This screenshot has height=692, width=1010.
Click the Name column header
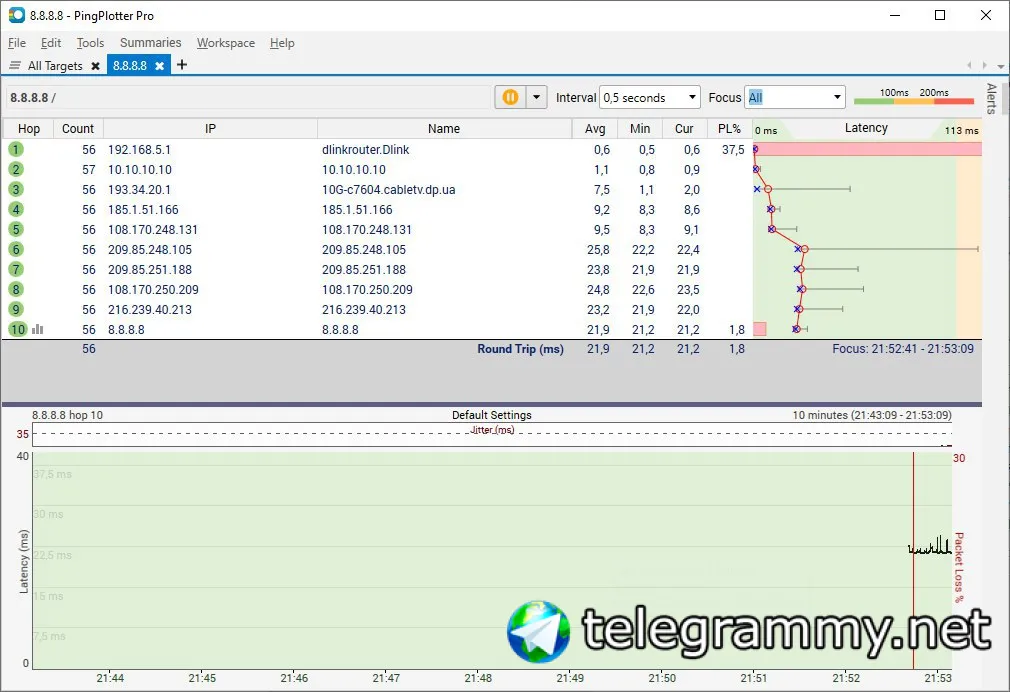[444, 128]
